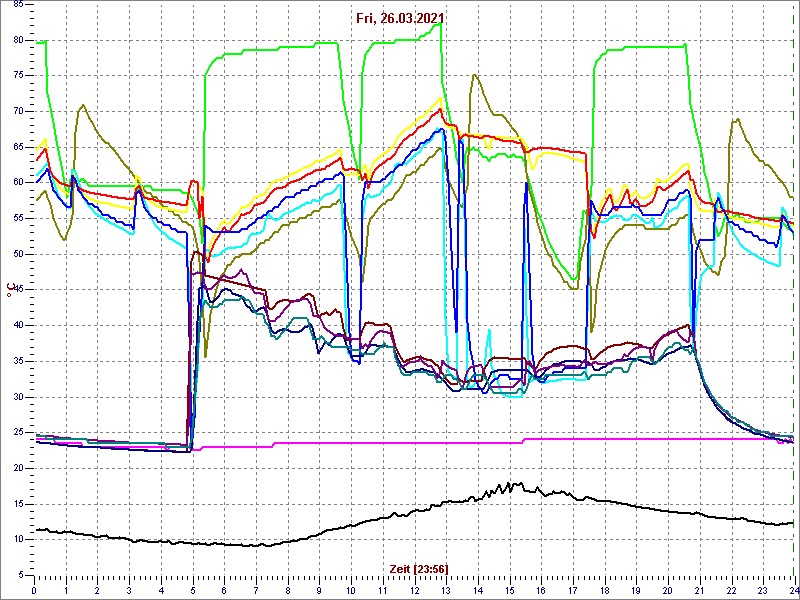The image size is (800, 600).
Task: Click hour 21 on the time axis
Action: [x=698, y=591]
